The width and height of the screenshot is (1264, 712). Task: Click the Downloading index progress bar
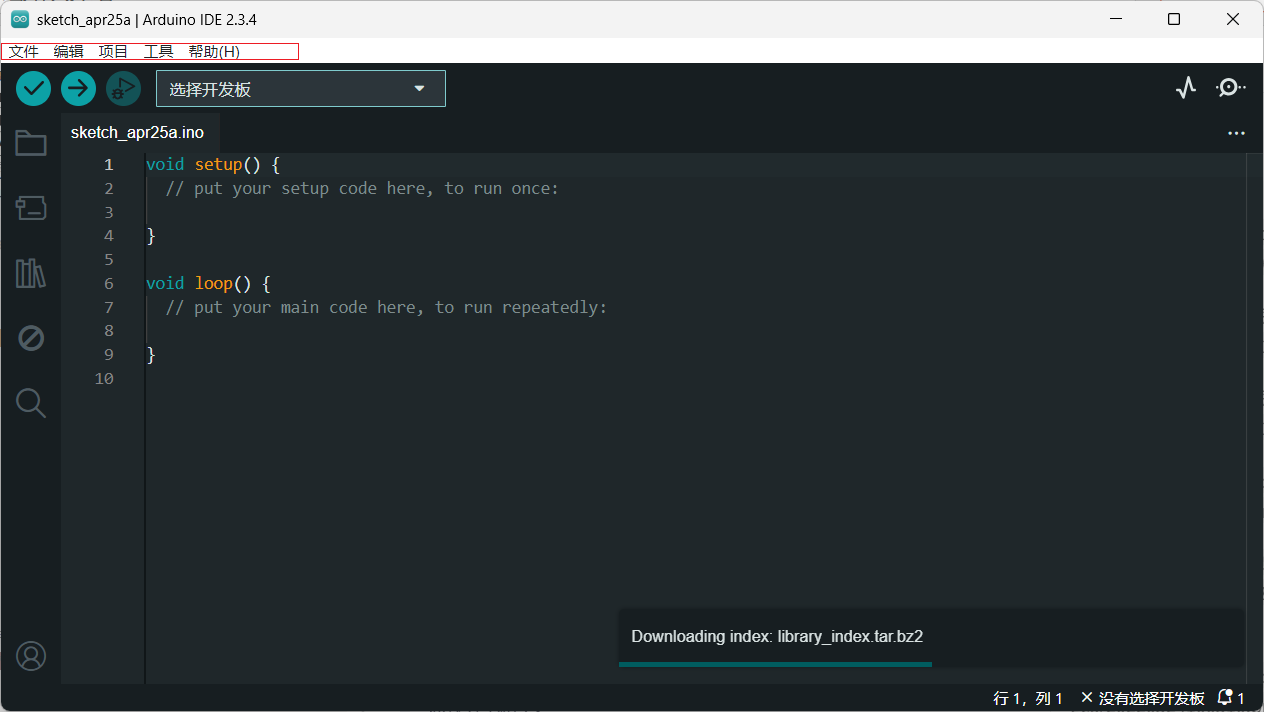pyautogui.click(x=775, y=664)
